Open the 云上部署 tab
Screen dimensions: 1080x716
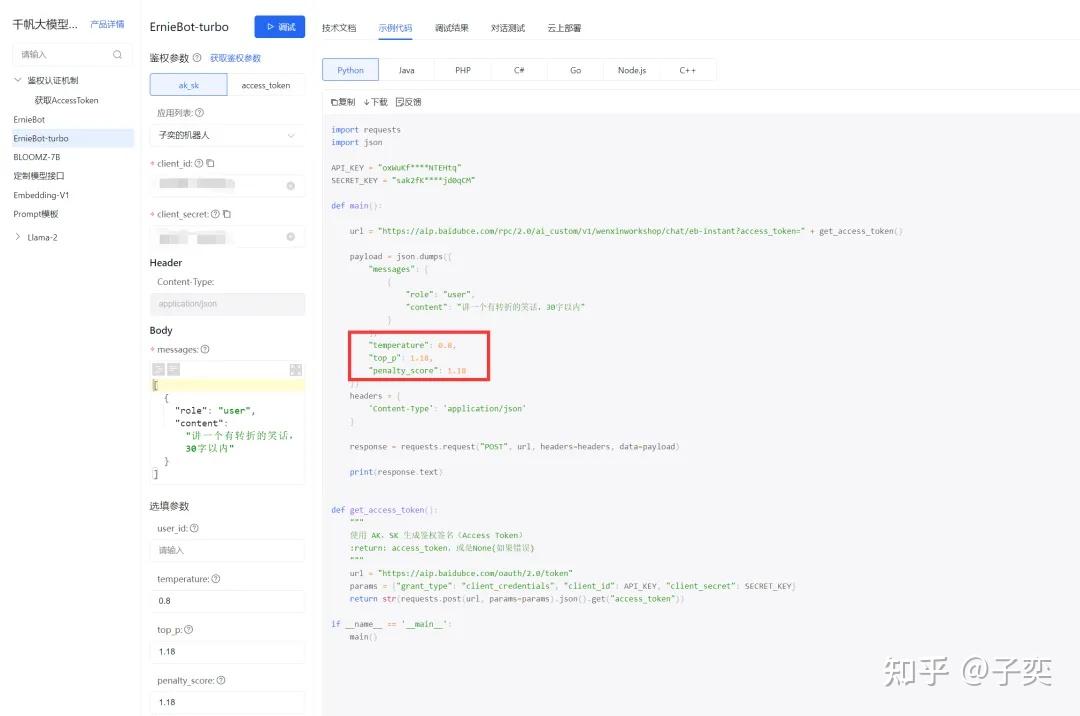click(x=564, y=28)
